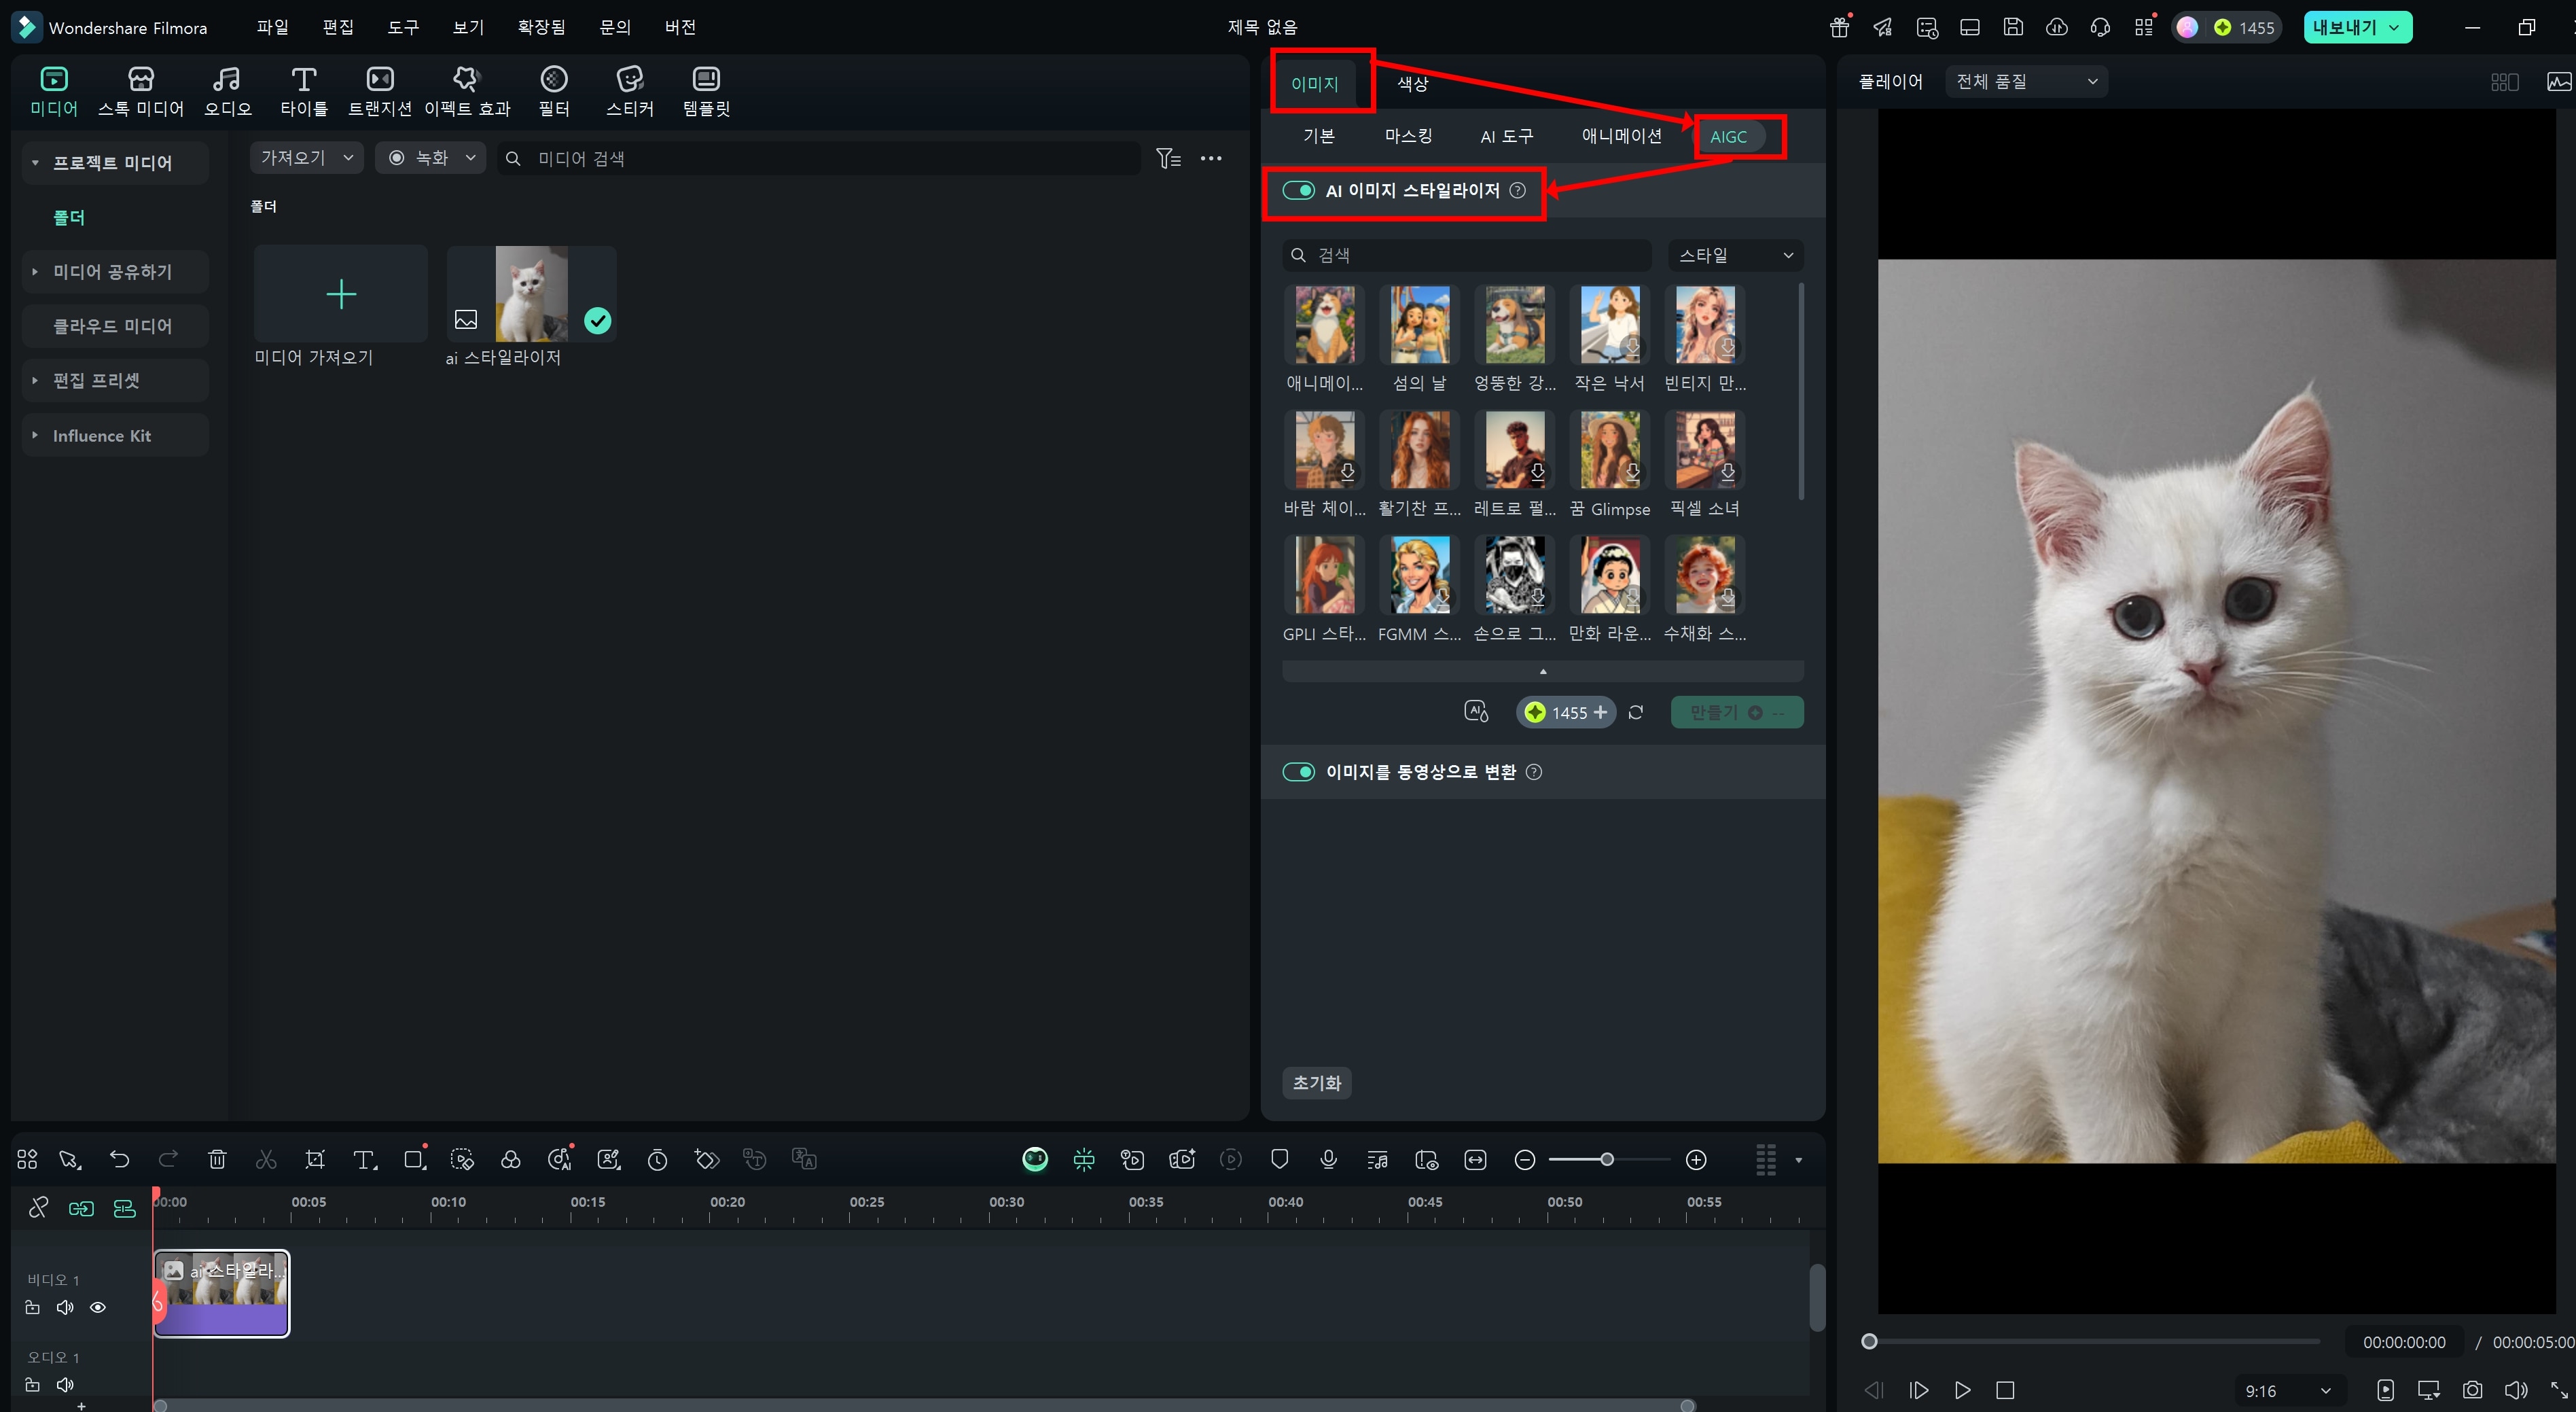This screenshot has width=2576, height=1412.
Task: Open the 스티커 (Stickers) panel
Action: [x=629, y=91]
